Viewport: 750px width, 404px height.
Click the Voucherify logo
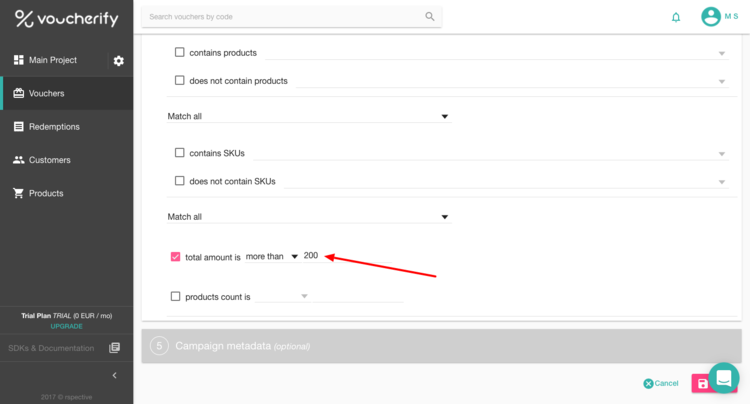point(66,19)
